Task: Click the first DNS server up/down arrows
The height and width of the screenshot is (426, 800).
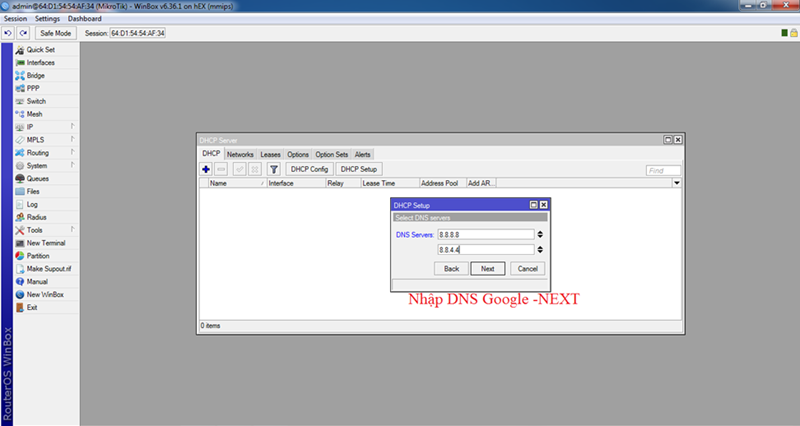Action: coord(540,235)
